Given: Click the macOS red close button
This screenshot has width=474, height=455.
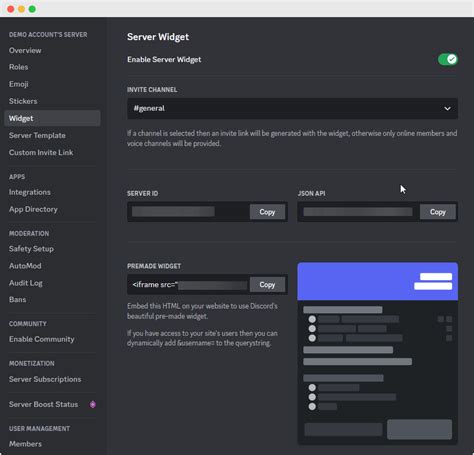Looking at the screenshot, I should (x=11, y=9).
